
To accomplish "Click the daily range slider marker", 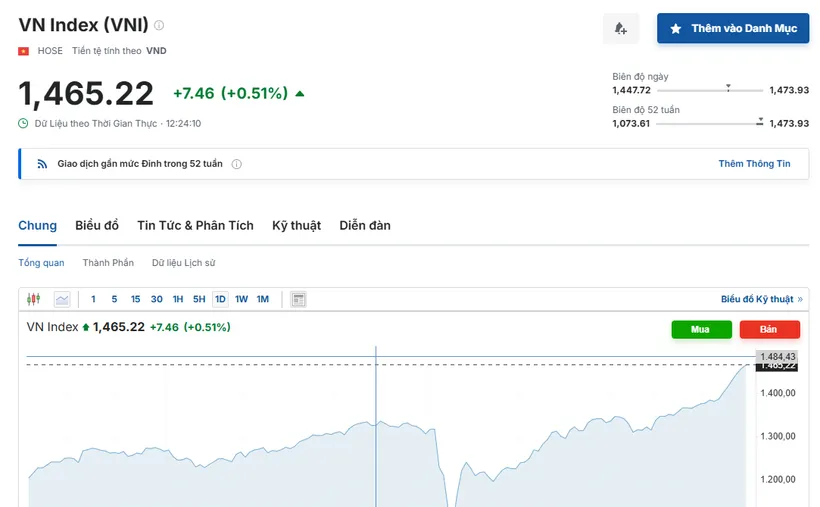I will (728, 87).
